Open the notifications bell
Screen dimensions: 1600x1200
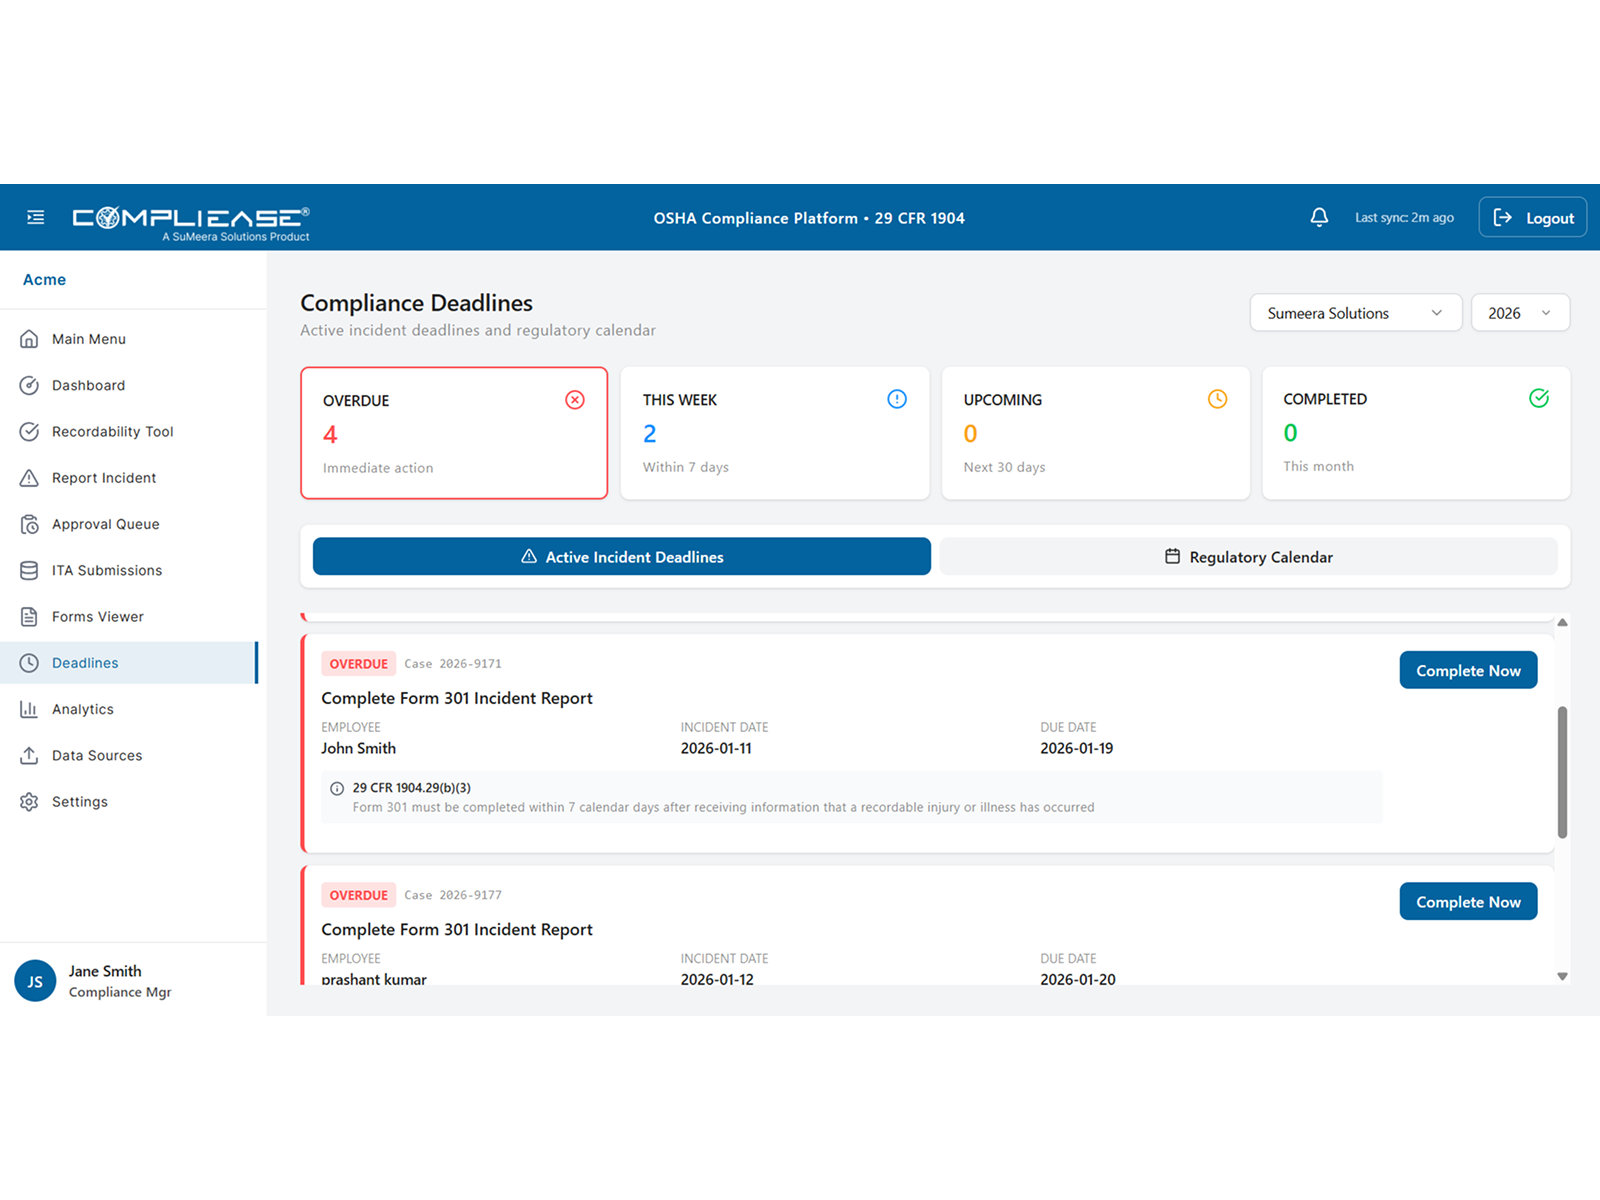(x=1319, y=216)
